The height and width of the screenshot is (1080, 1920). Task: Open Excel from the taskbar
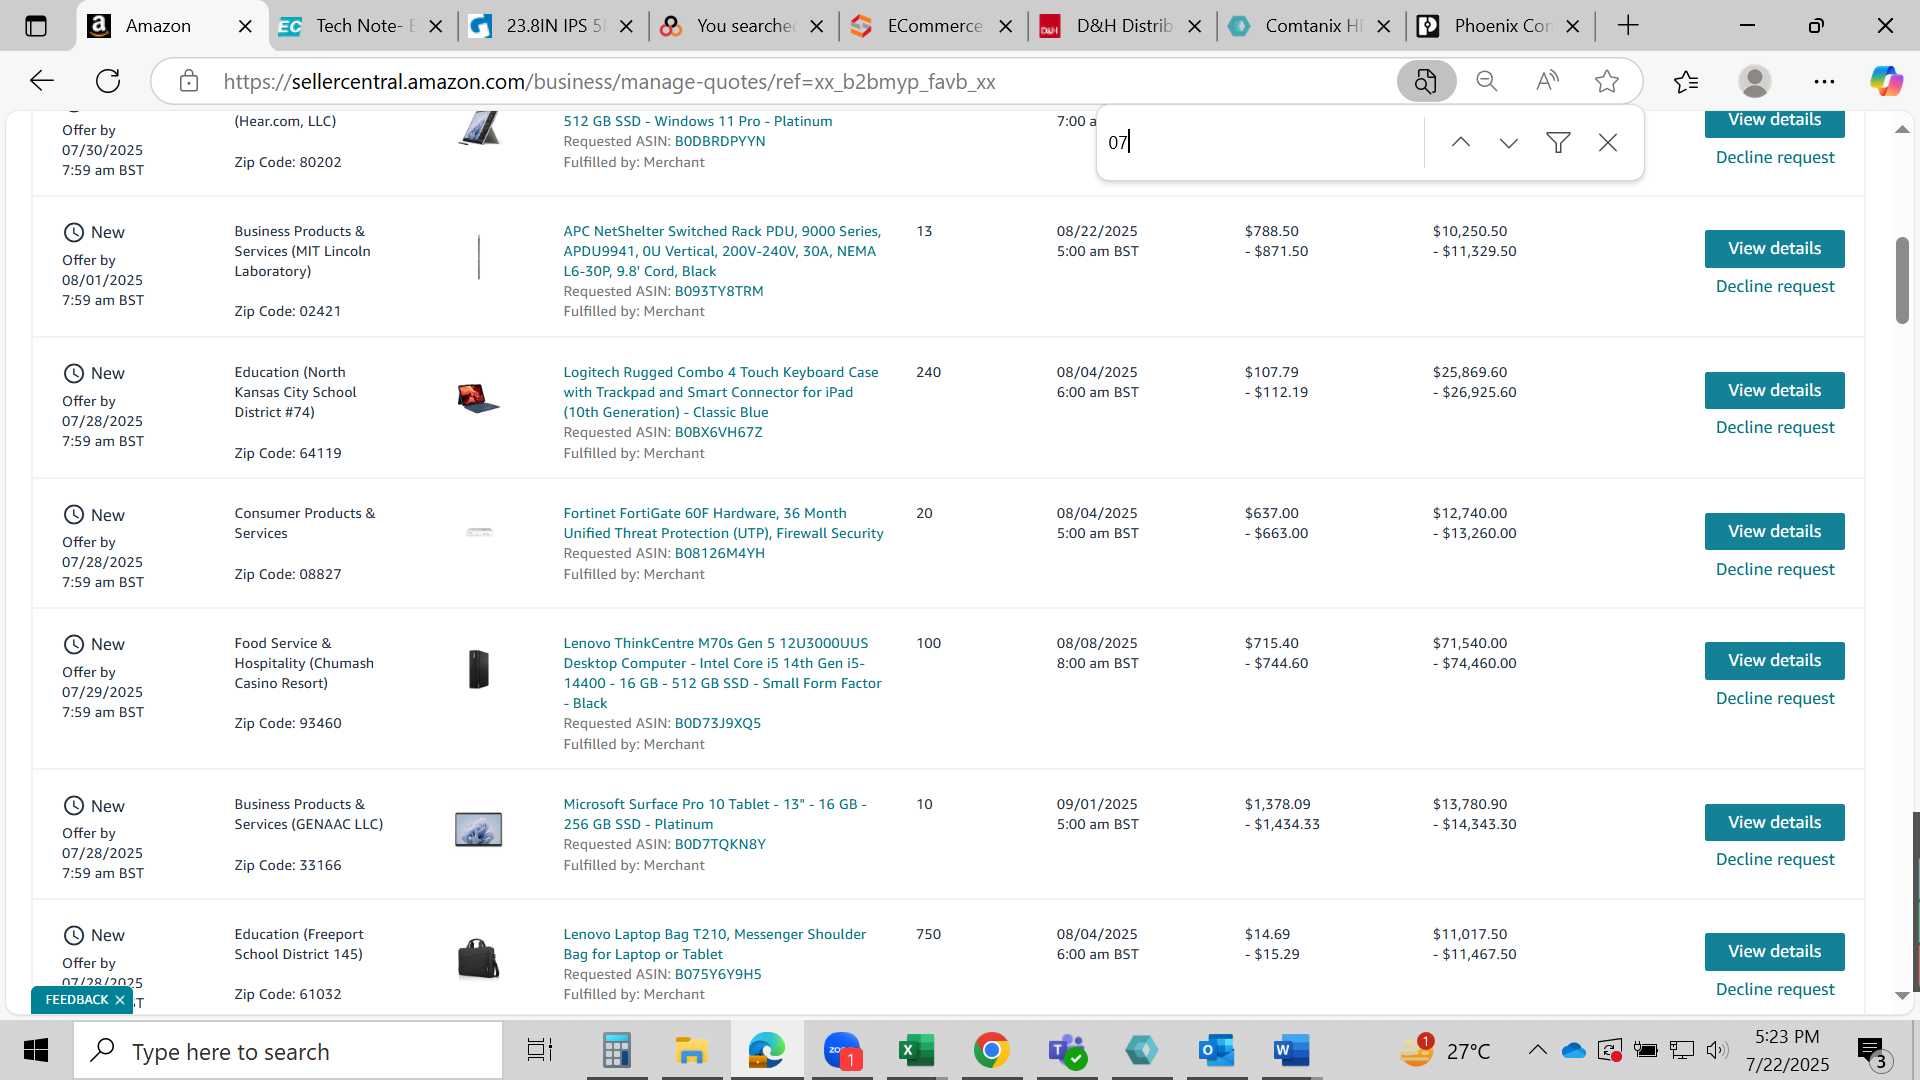point(916,1051)
